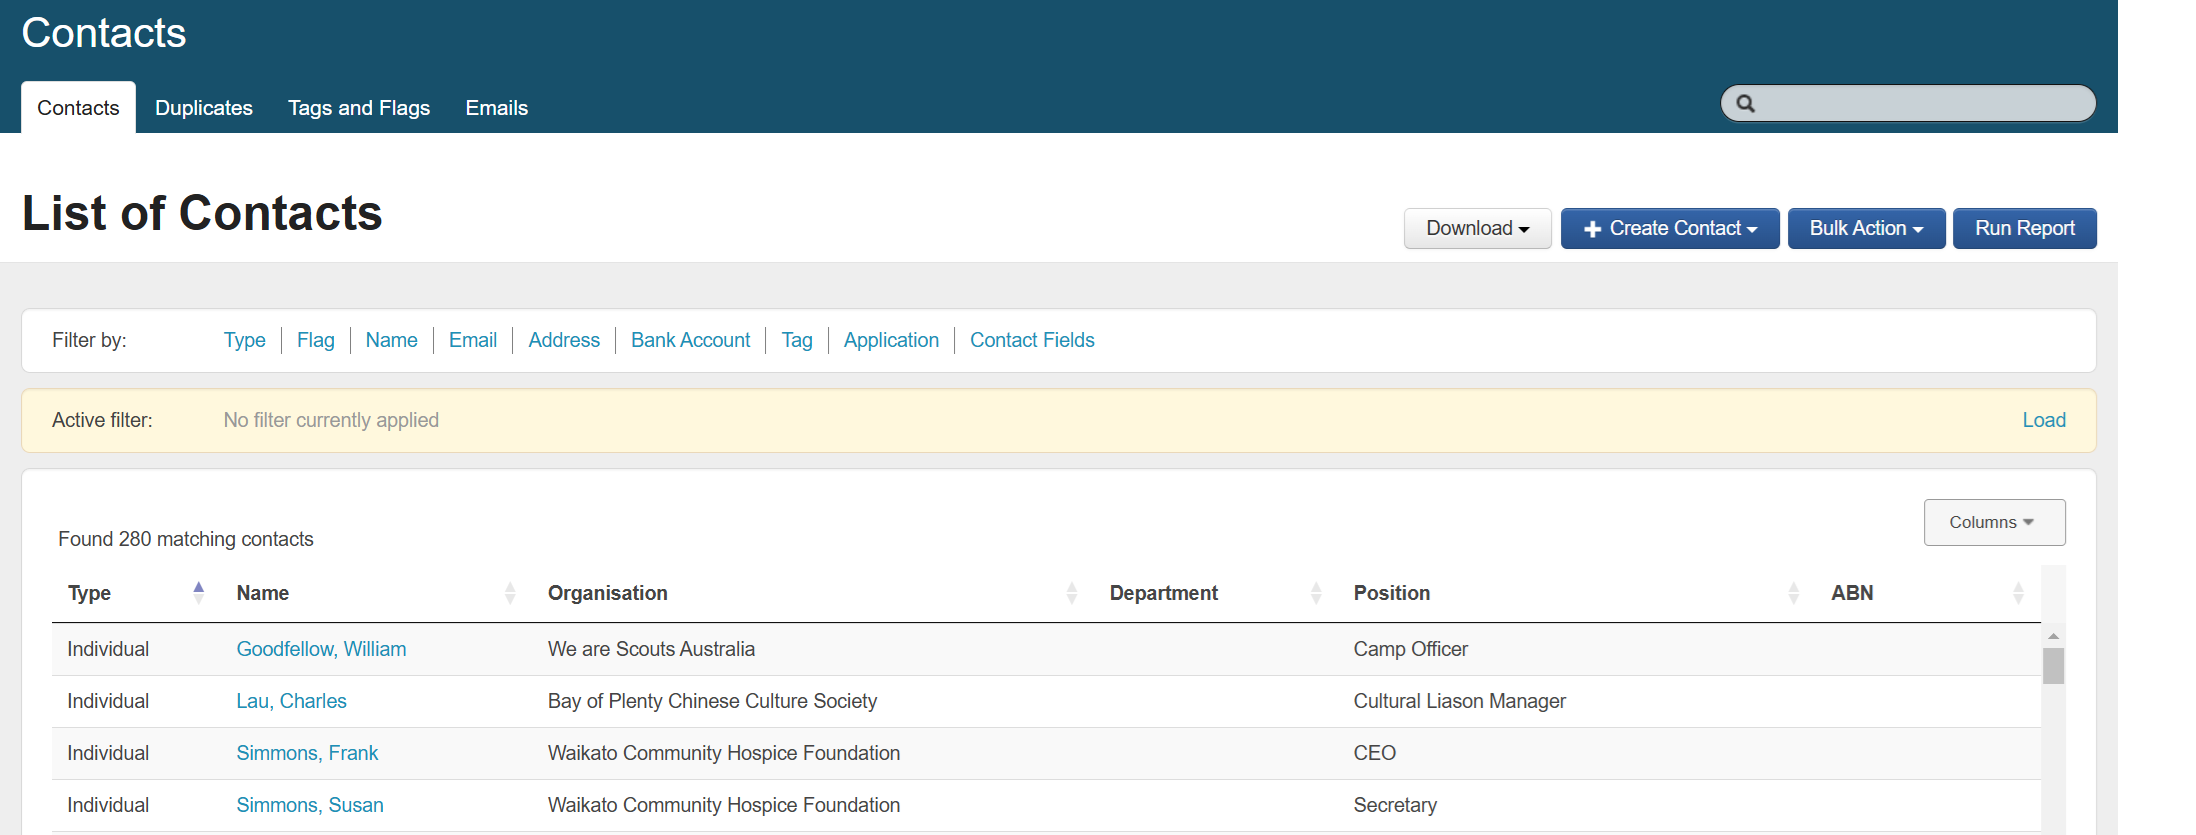Sort by Position column sort arrows
Screen dimensions: 2196x835
1793,593
